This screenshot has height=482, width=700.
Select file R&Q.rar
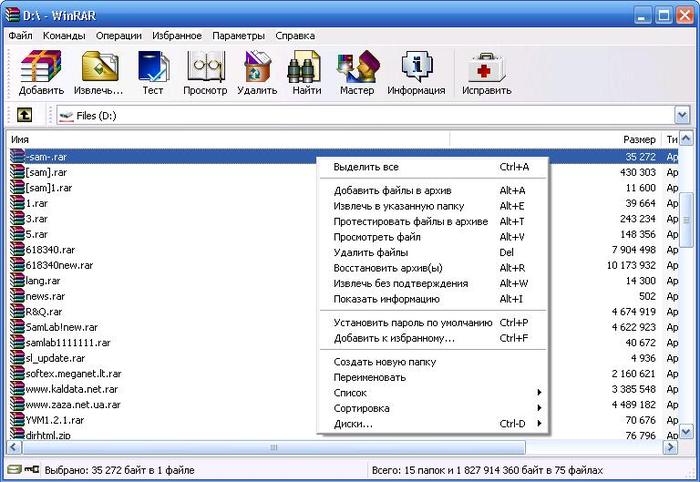[44, 312]
